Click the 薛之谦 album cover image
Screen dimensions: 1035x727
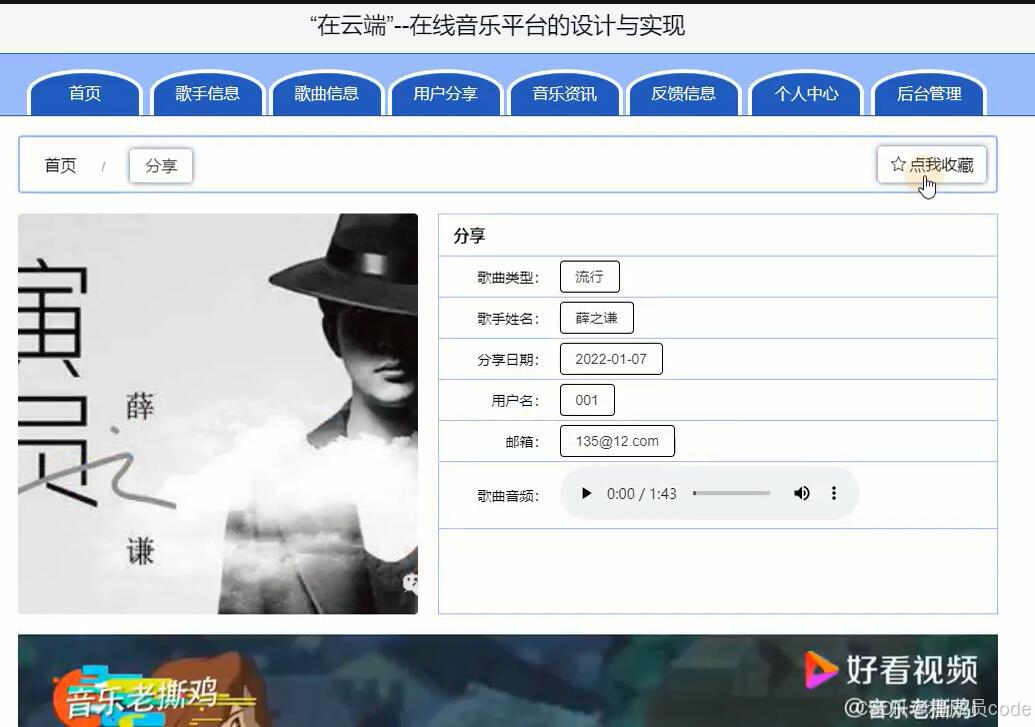pyautogui.click(x=217, y=412)
